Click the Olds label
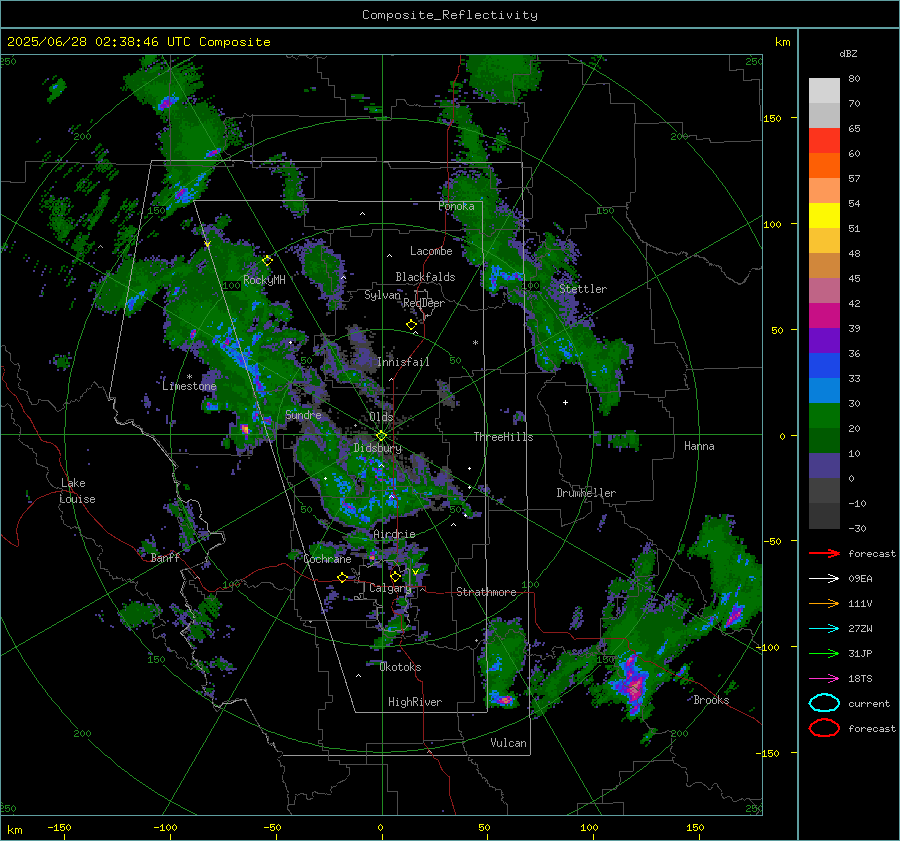Screen dimensions: 900x841 tap(381, 417)
